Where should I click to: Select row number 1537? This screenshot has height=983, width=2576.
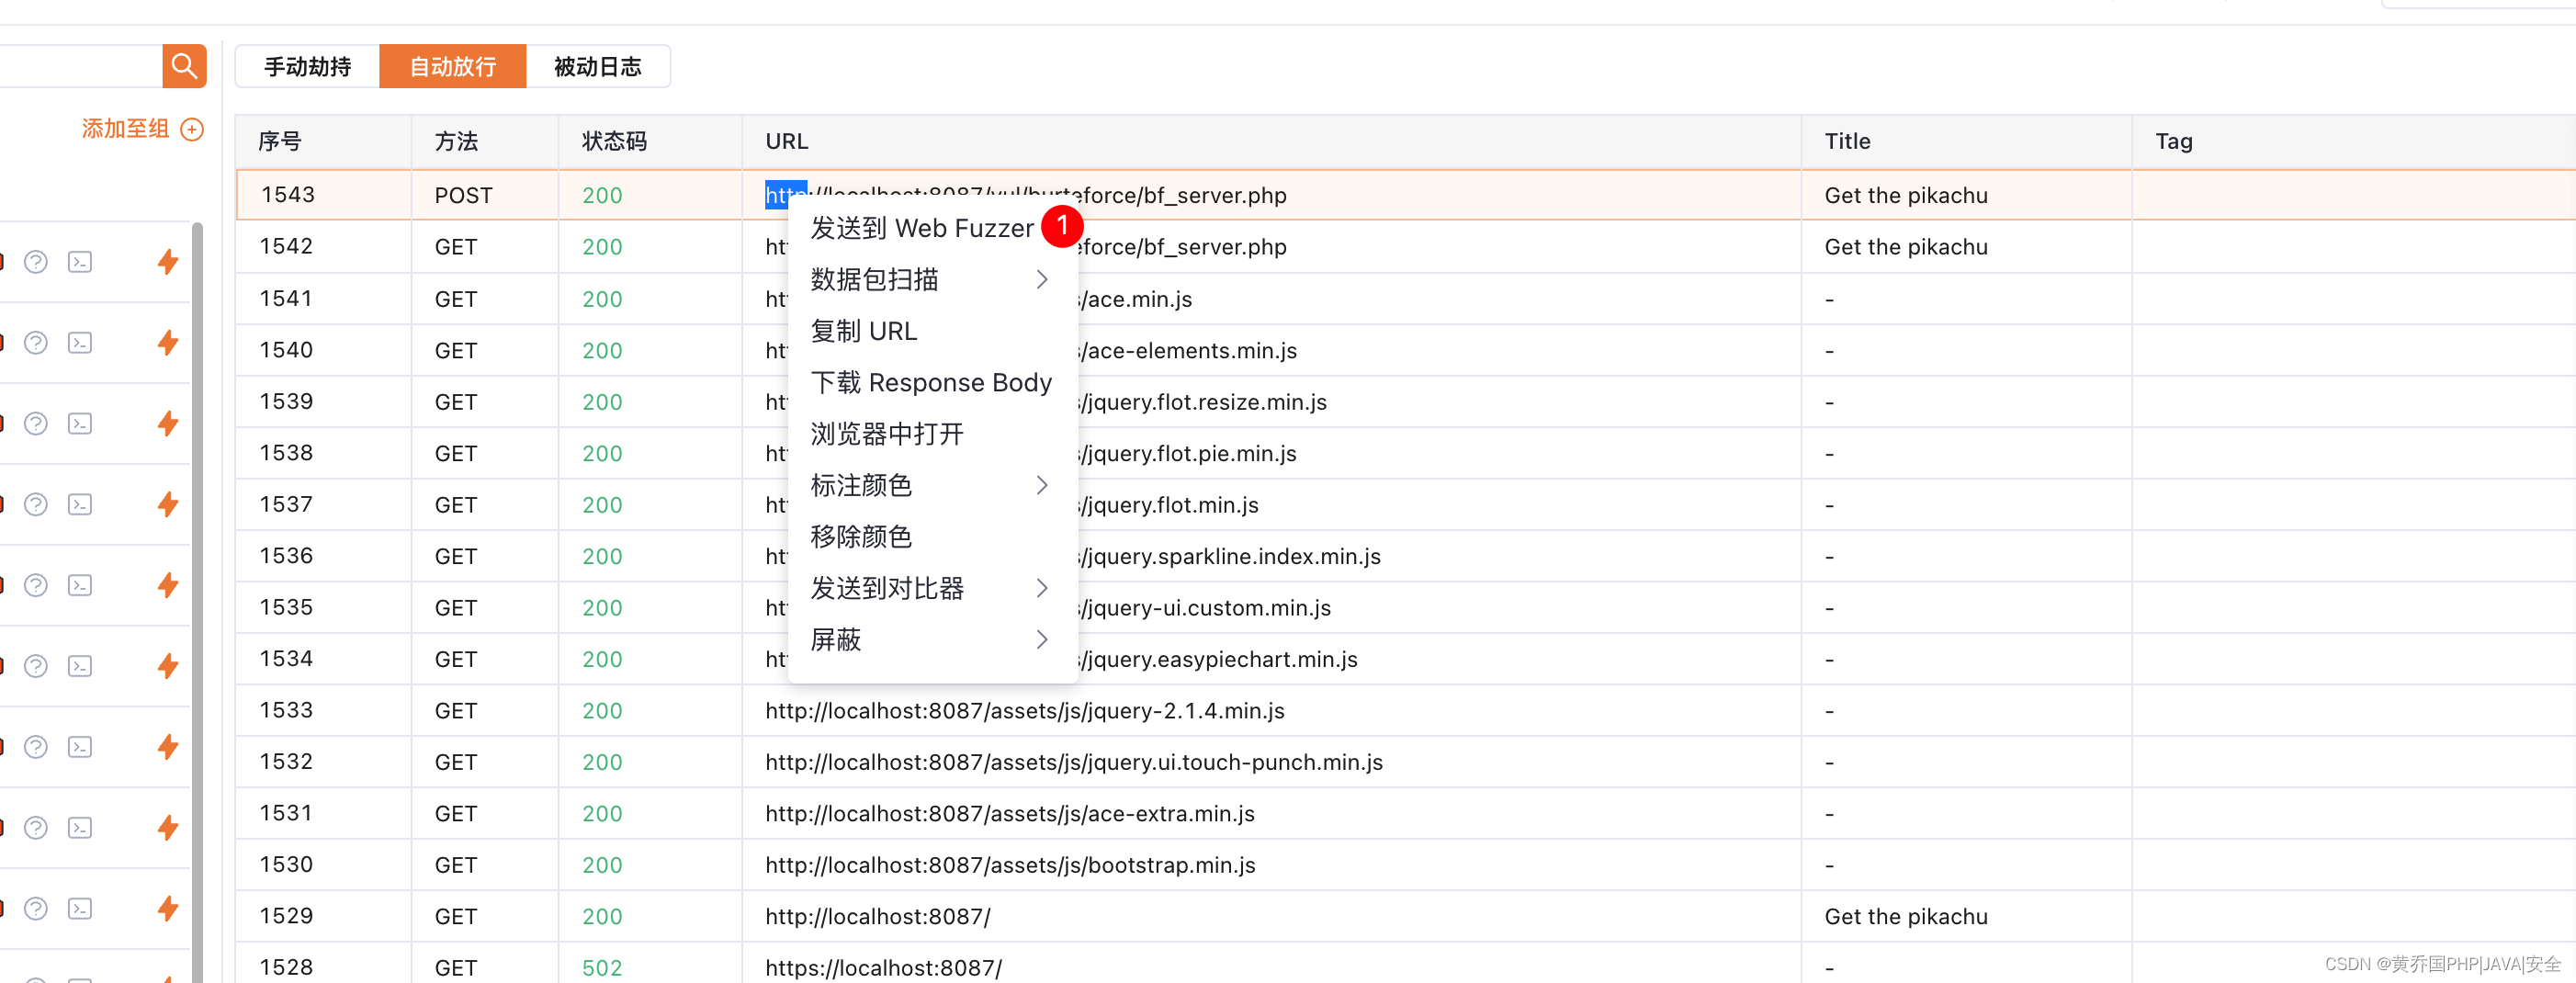[x=286, y=505]
